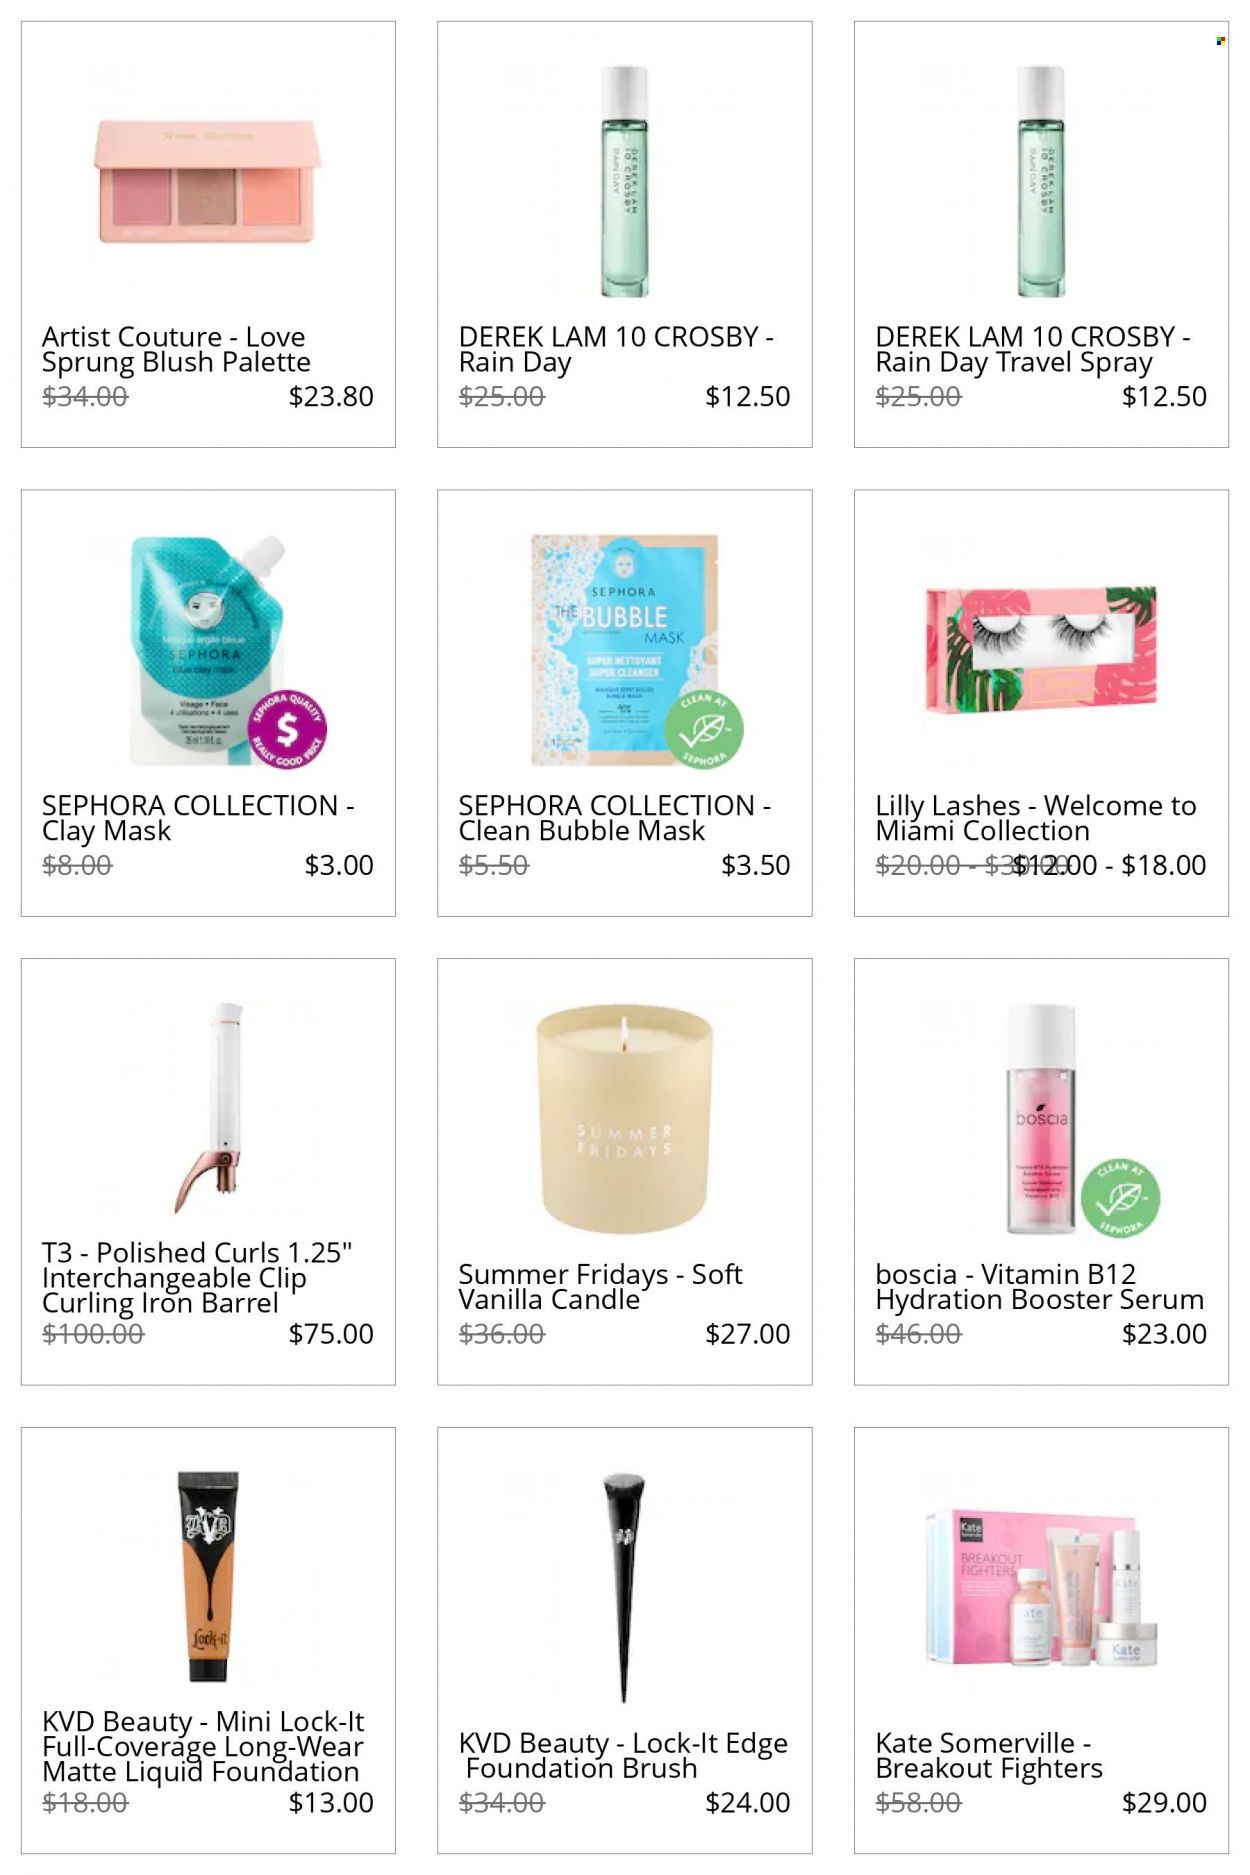The width and height of the screenshot is (1250, 1875).
Task: Click Clean at Sephora badge on Bubble Mask
Action: tap(704, 730)
